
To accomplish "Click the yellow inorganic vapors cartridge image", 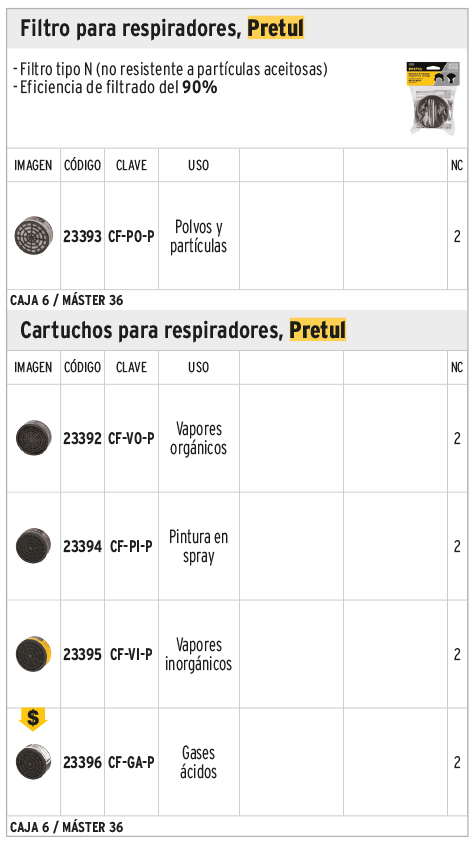I will (33, 654).
